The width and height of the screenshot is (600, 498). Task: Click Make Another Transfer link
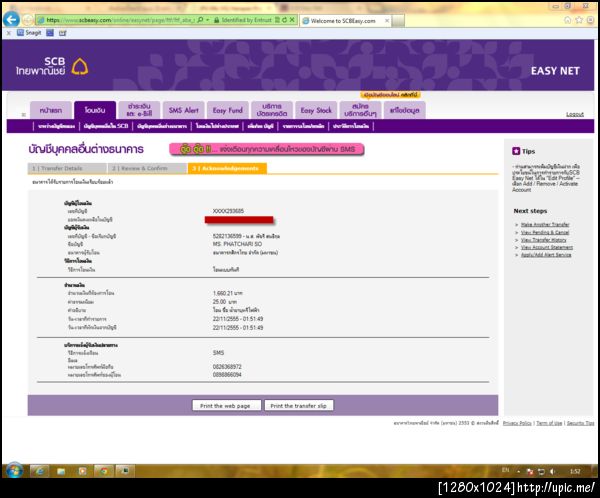(x=545, y=225)
